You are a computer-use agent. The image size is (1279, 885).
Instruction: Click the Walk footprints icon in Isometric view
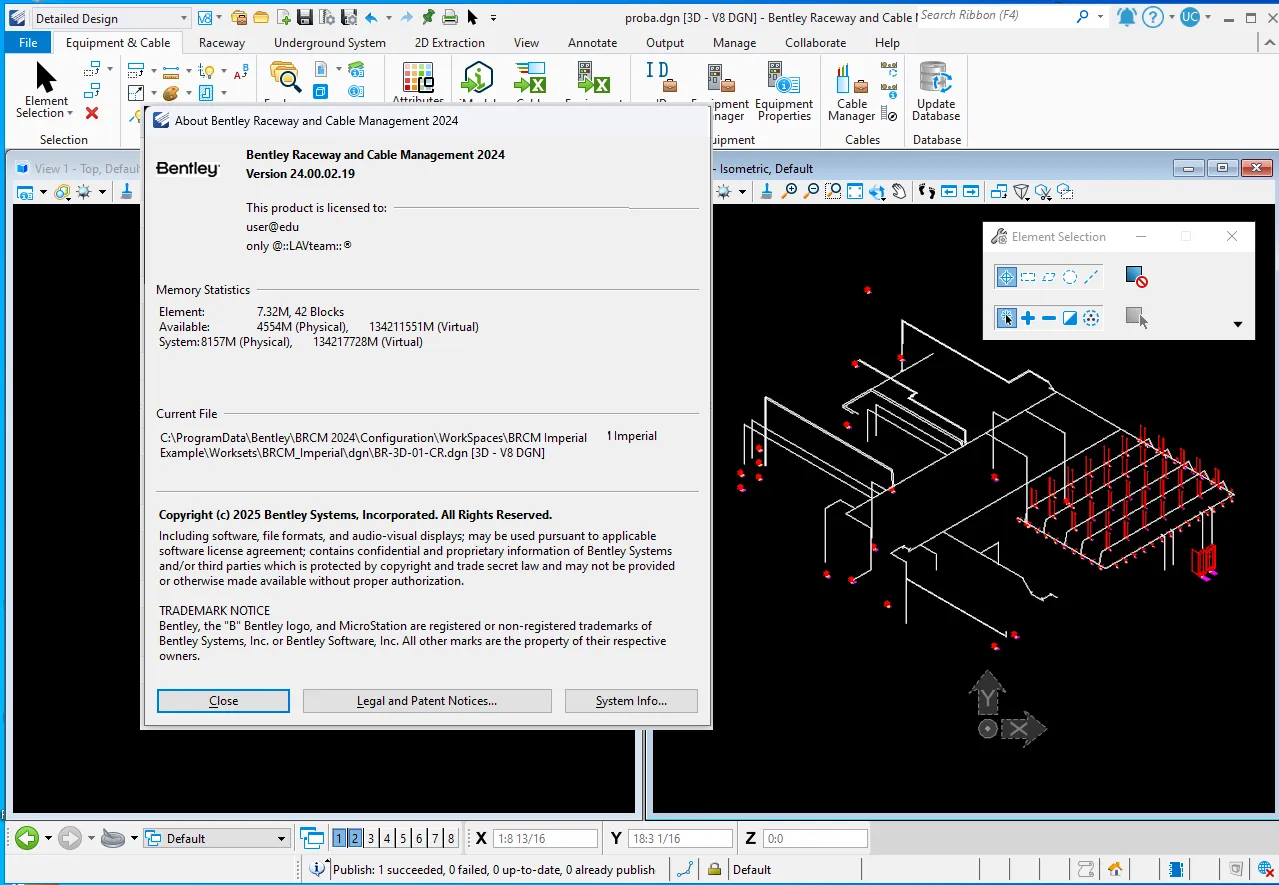tap(927, 191)
